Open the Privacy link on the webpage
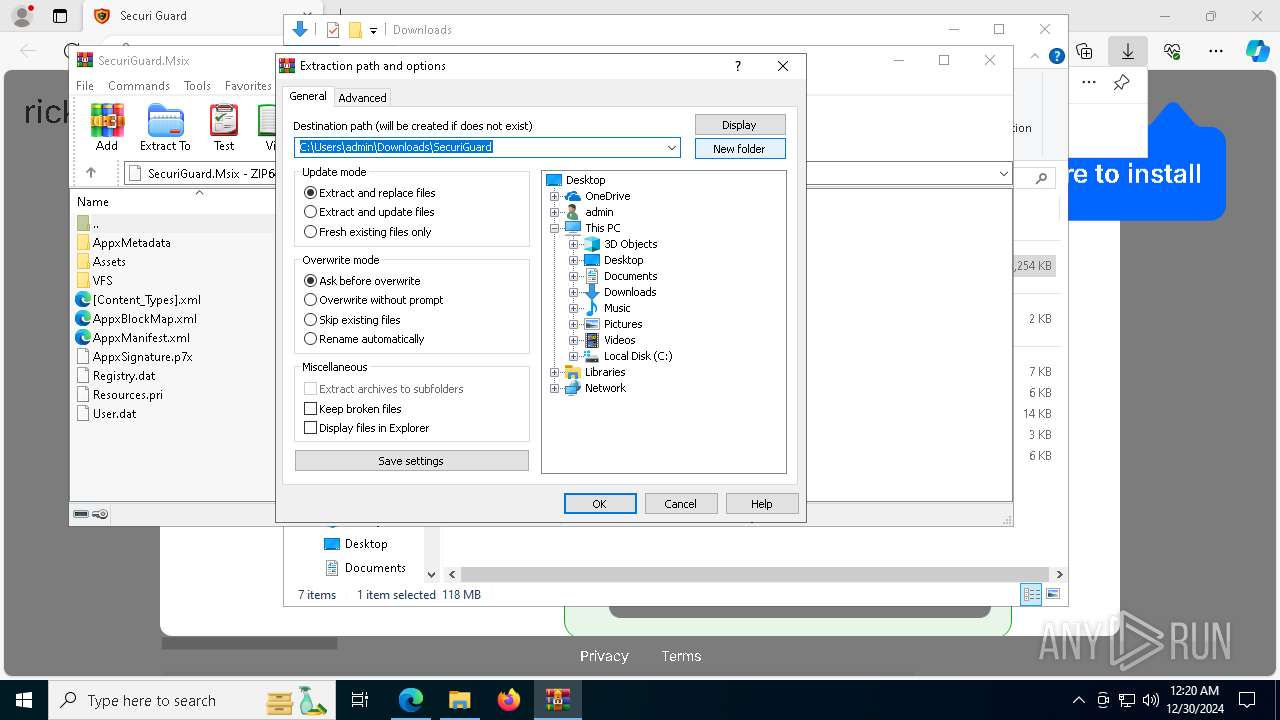The image size is (1280, 720). [604, 656]
